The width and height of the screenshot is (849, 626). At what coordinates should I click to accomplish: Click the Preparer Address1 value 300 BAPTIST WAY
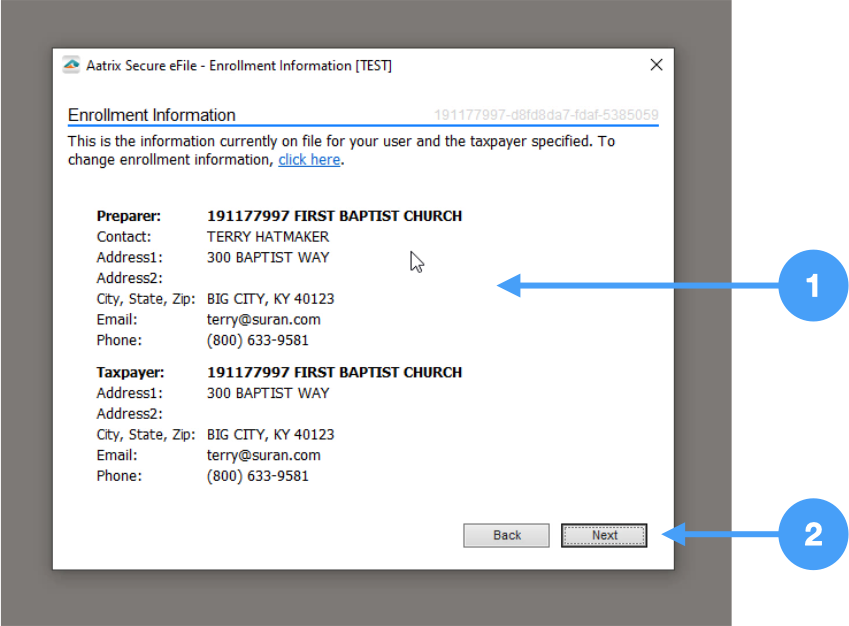267,257
